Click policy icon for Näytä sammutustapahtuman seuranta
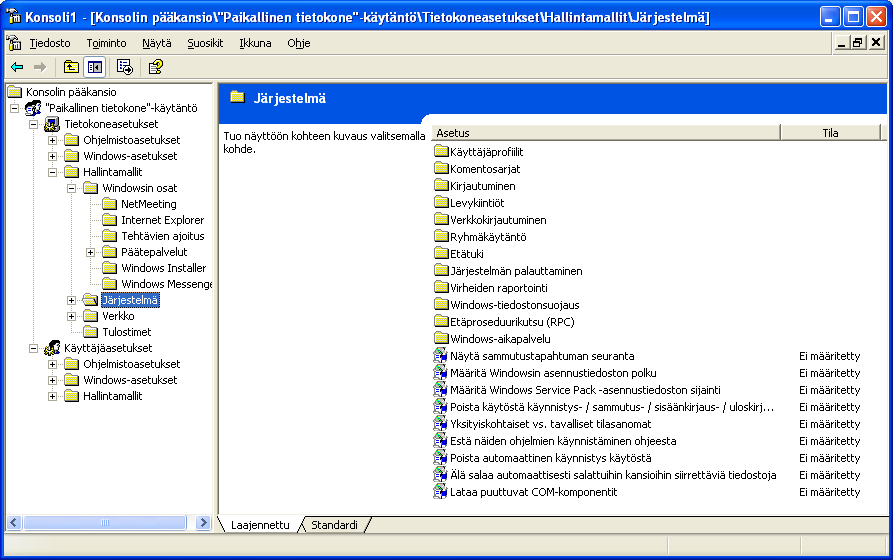 tap(440, 355)
